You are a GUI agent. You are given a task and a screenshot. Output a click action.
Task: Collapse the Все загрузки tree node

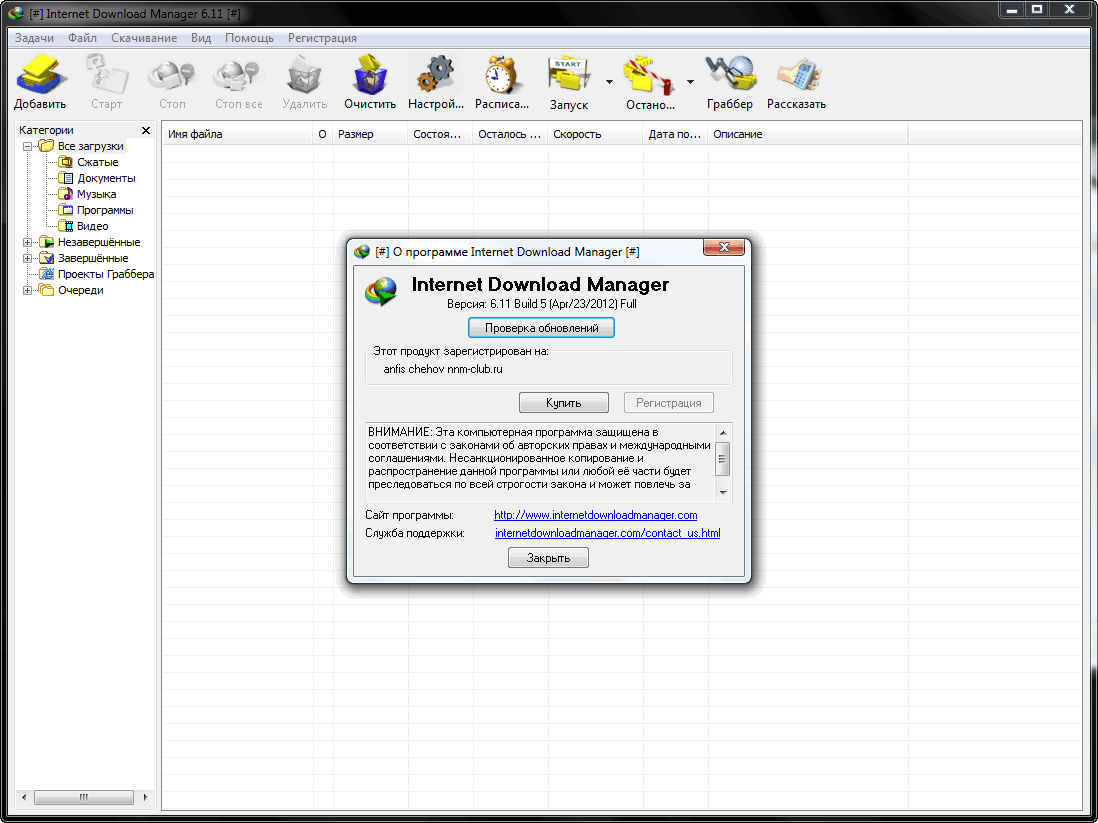pos(27,146)
